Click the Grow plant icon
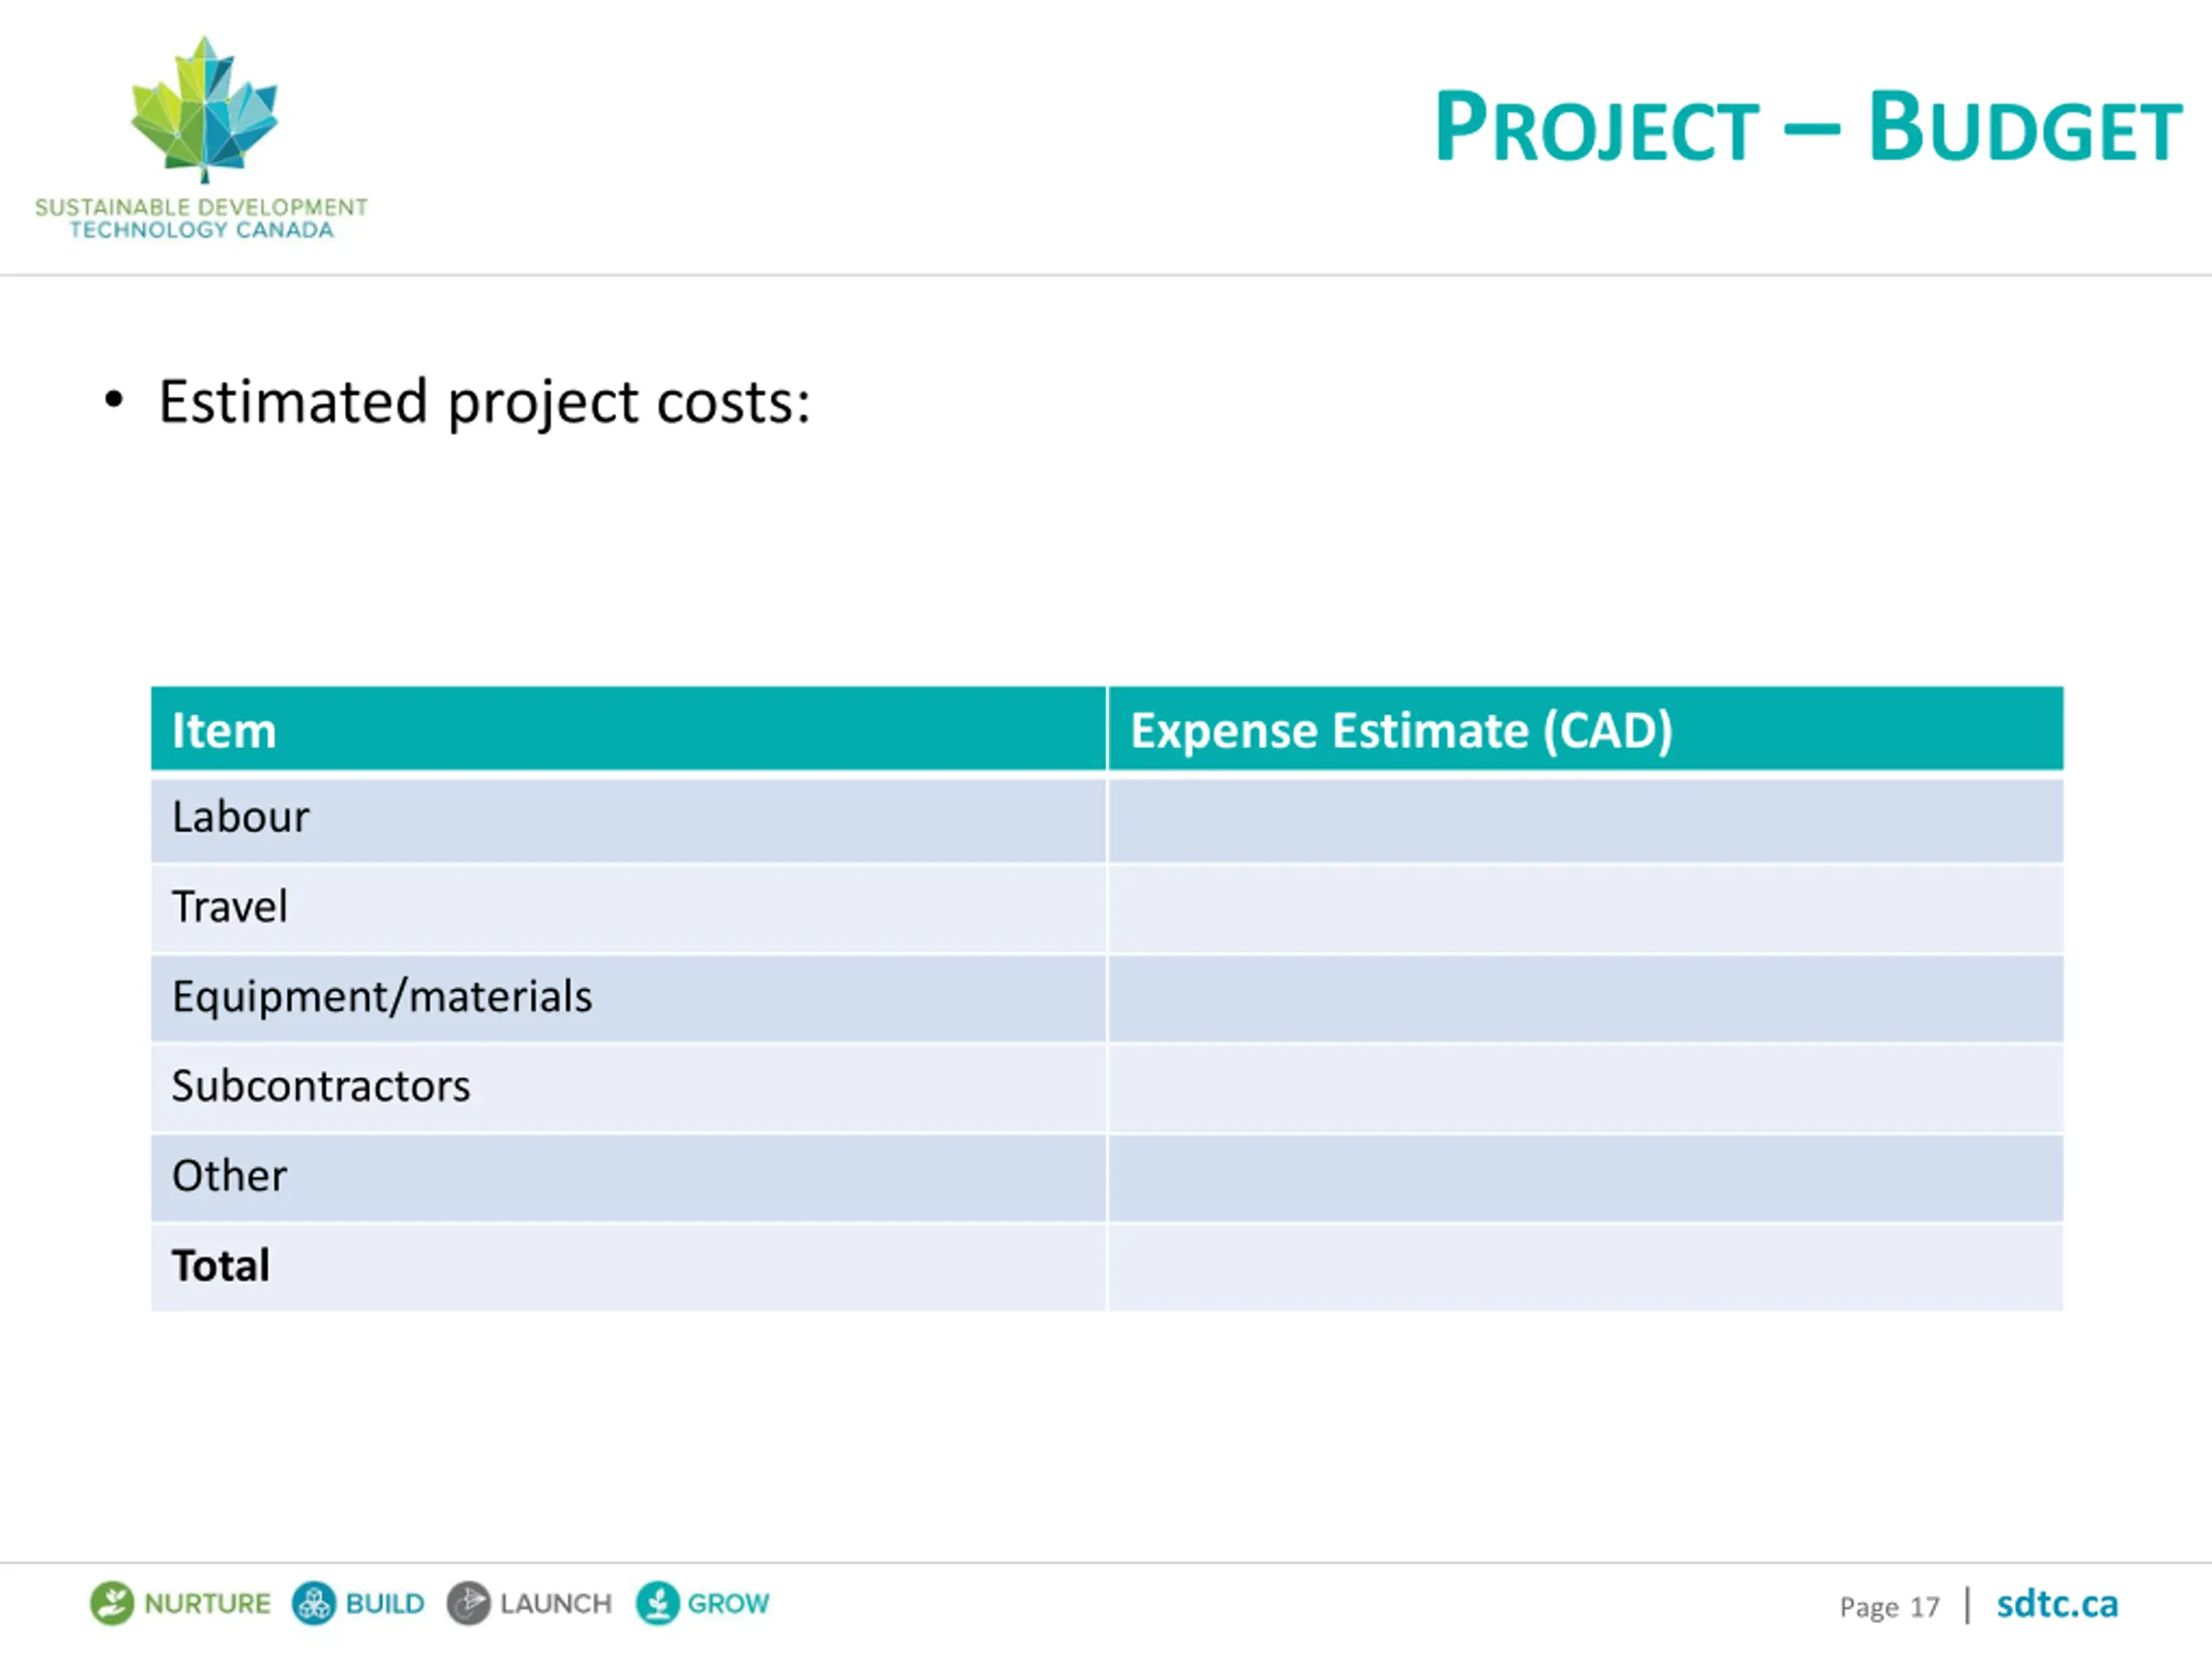The image size is (2212, 1659). [658, 1603]
